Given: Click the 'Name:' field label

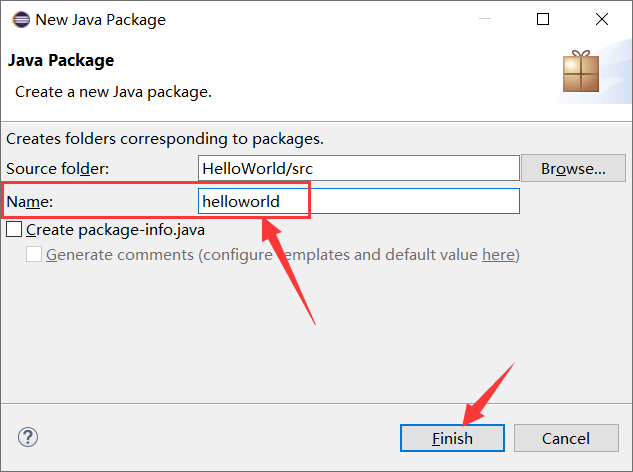Looking at the screenshot, I should [x=29, y=201].
